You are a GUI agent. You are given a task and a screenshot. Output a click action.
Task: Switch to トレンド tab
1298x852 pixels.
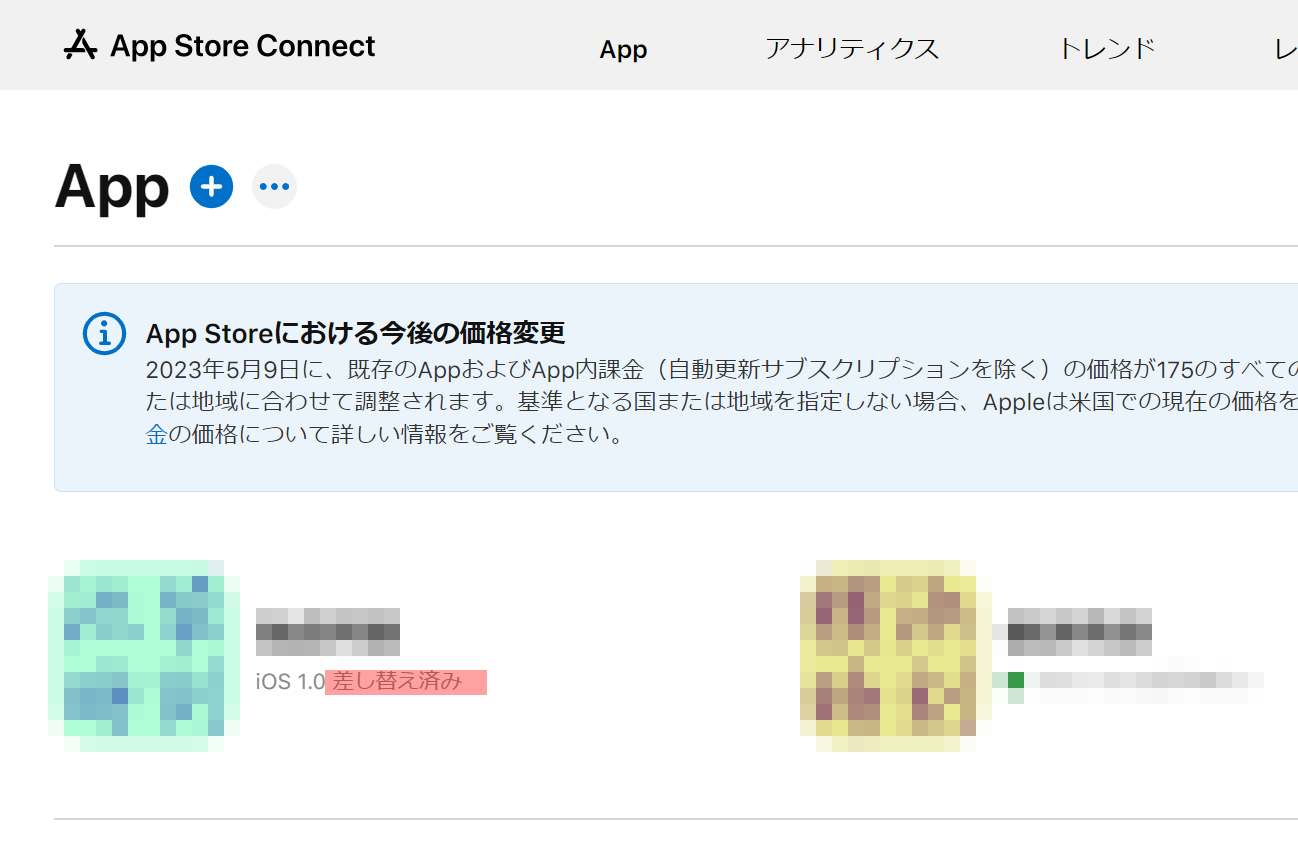click(1107, 48)
